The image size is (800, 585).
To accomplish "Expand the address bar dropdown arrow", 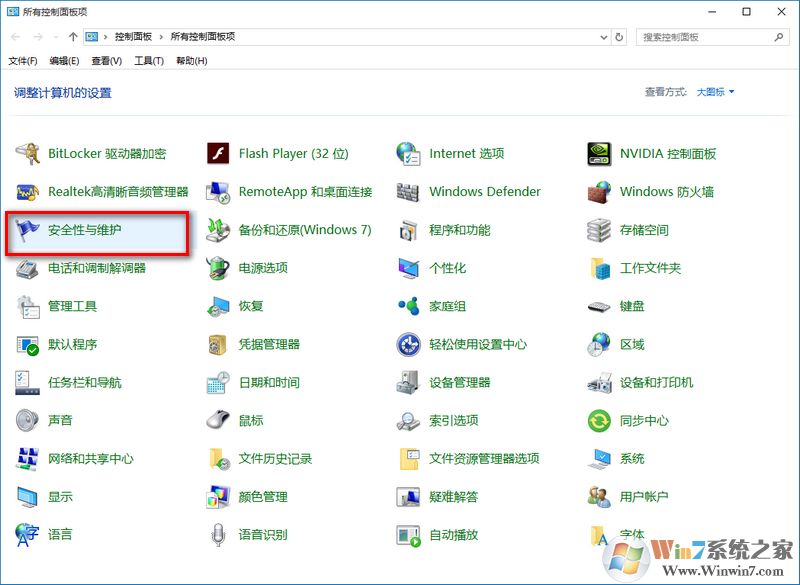I will pyautogui.click(x=604, y=37).
